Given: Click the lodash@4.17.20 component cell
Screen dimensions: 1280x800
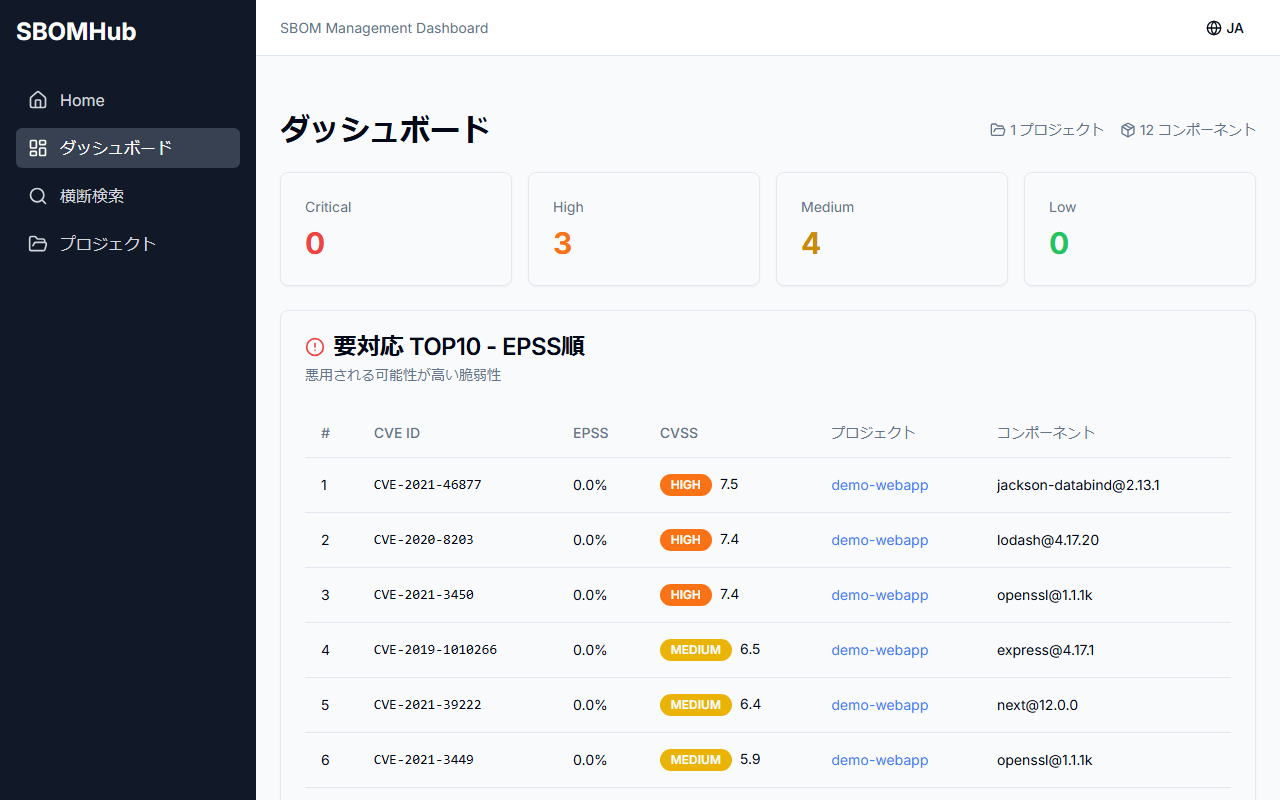Looking at the screenshot, I should [x=1048, y=540].
